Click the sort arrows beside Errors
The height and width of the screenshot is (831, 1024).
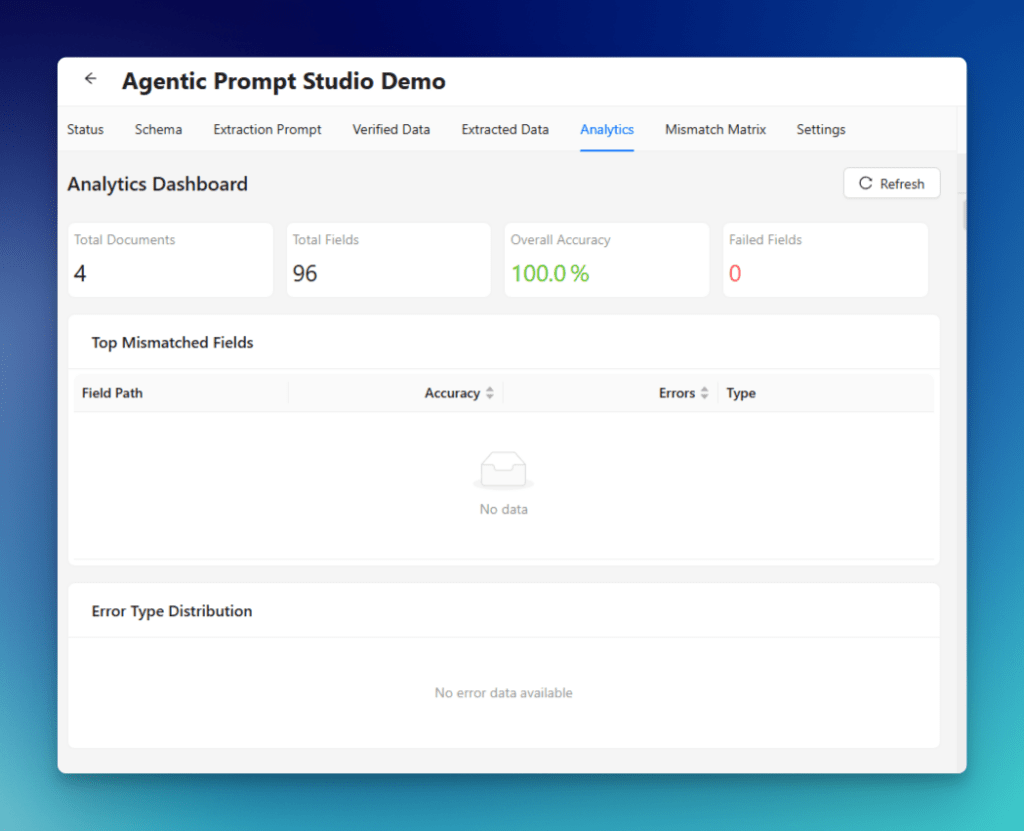704,394
